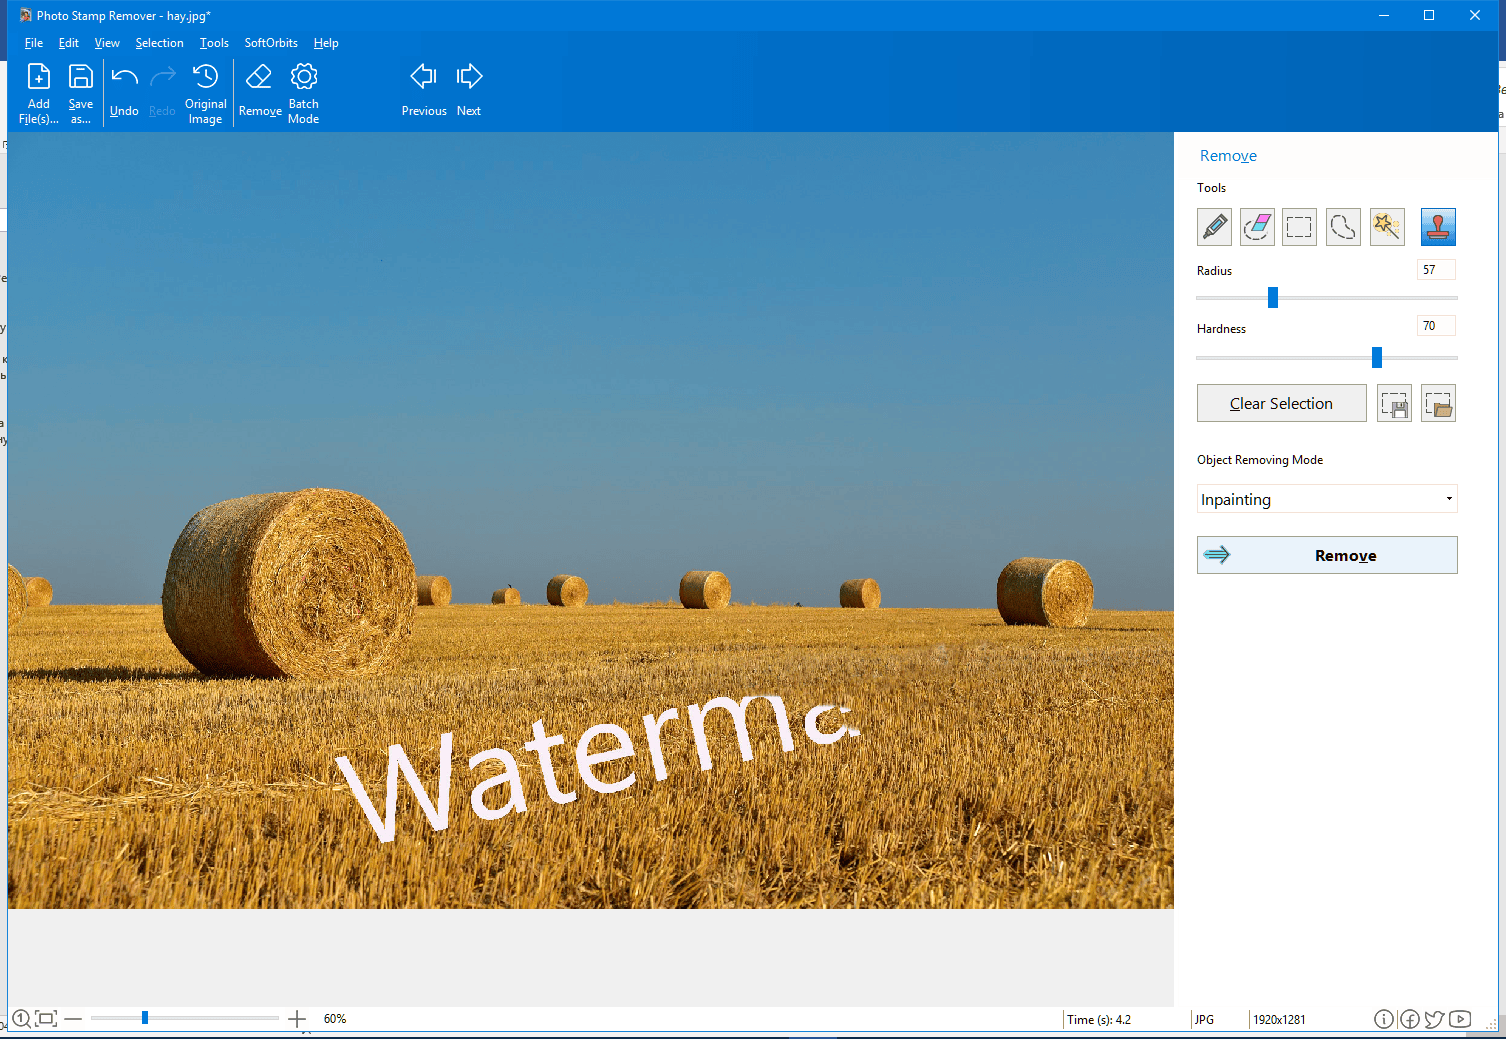Save the selection to file icon

1394,404
